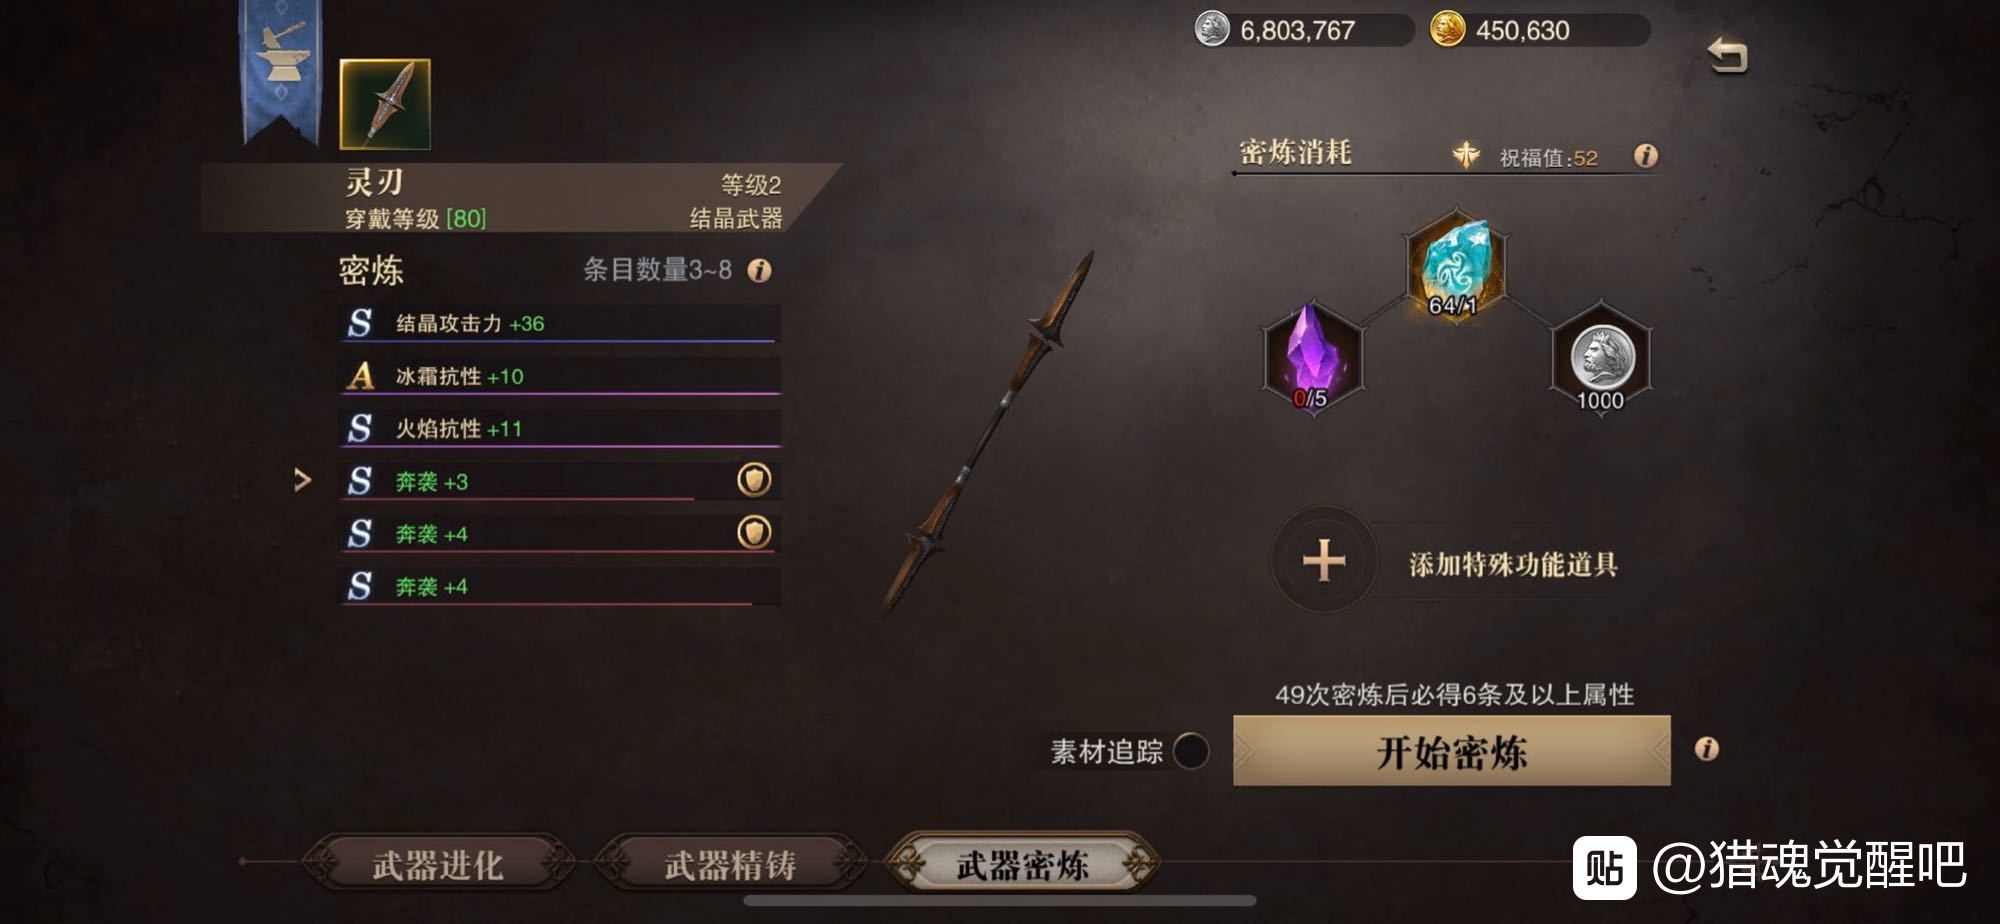Expand the arrow beside 奔袭 +3 entry
The width and height of the screenshot is (2000, 924).
[x=302, y=481]
